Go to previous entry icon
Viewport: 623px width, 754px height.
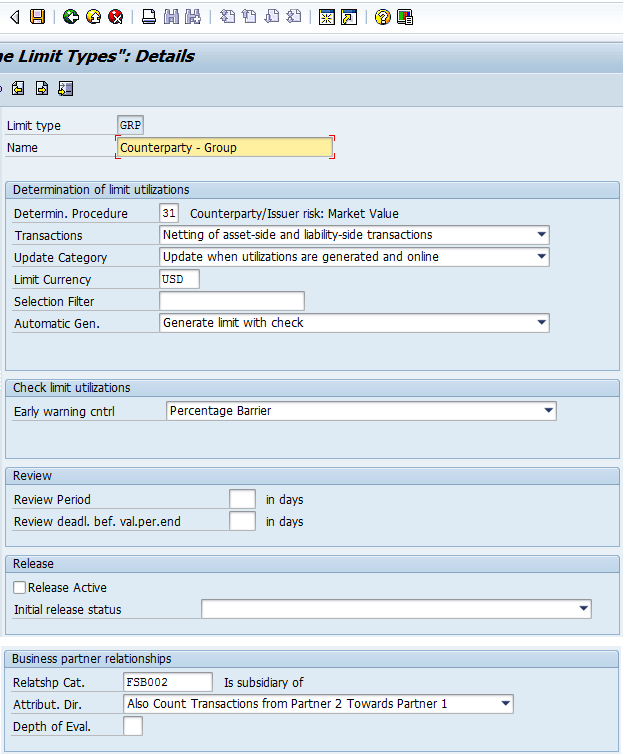[19, 89]
